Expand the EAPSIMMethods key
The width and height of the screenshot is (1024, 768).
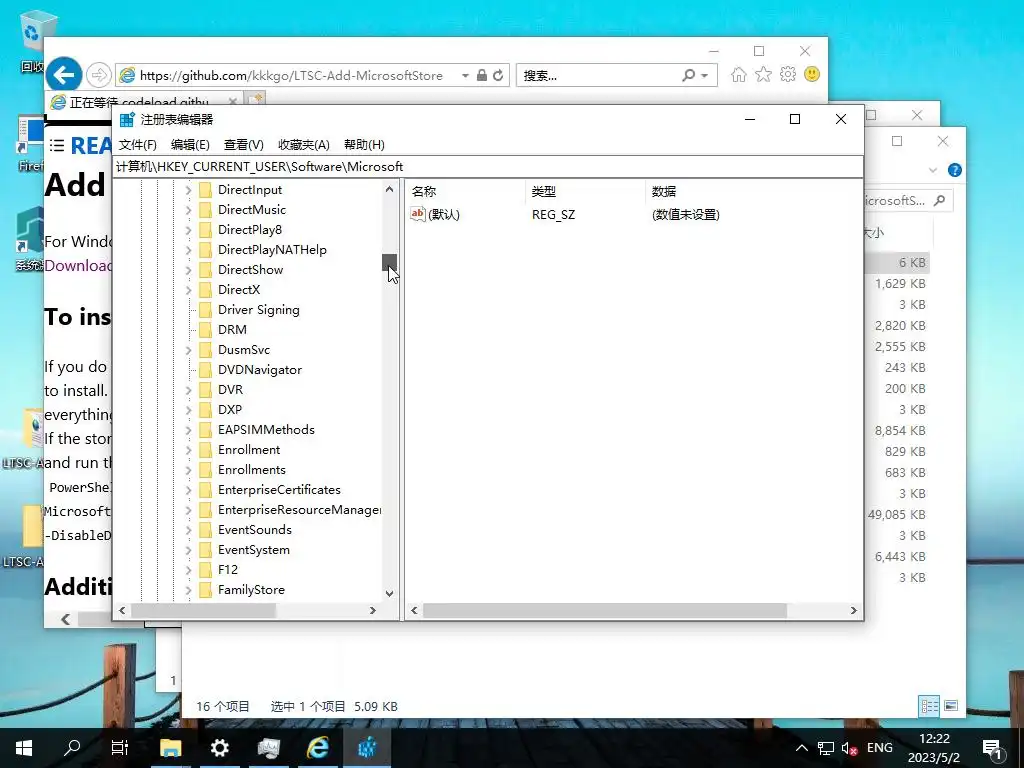click(189, 430)
